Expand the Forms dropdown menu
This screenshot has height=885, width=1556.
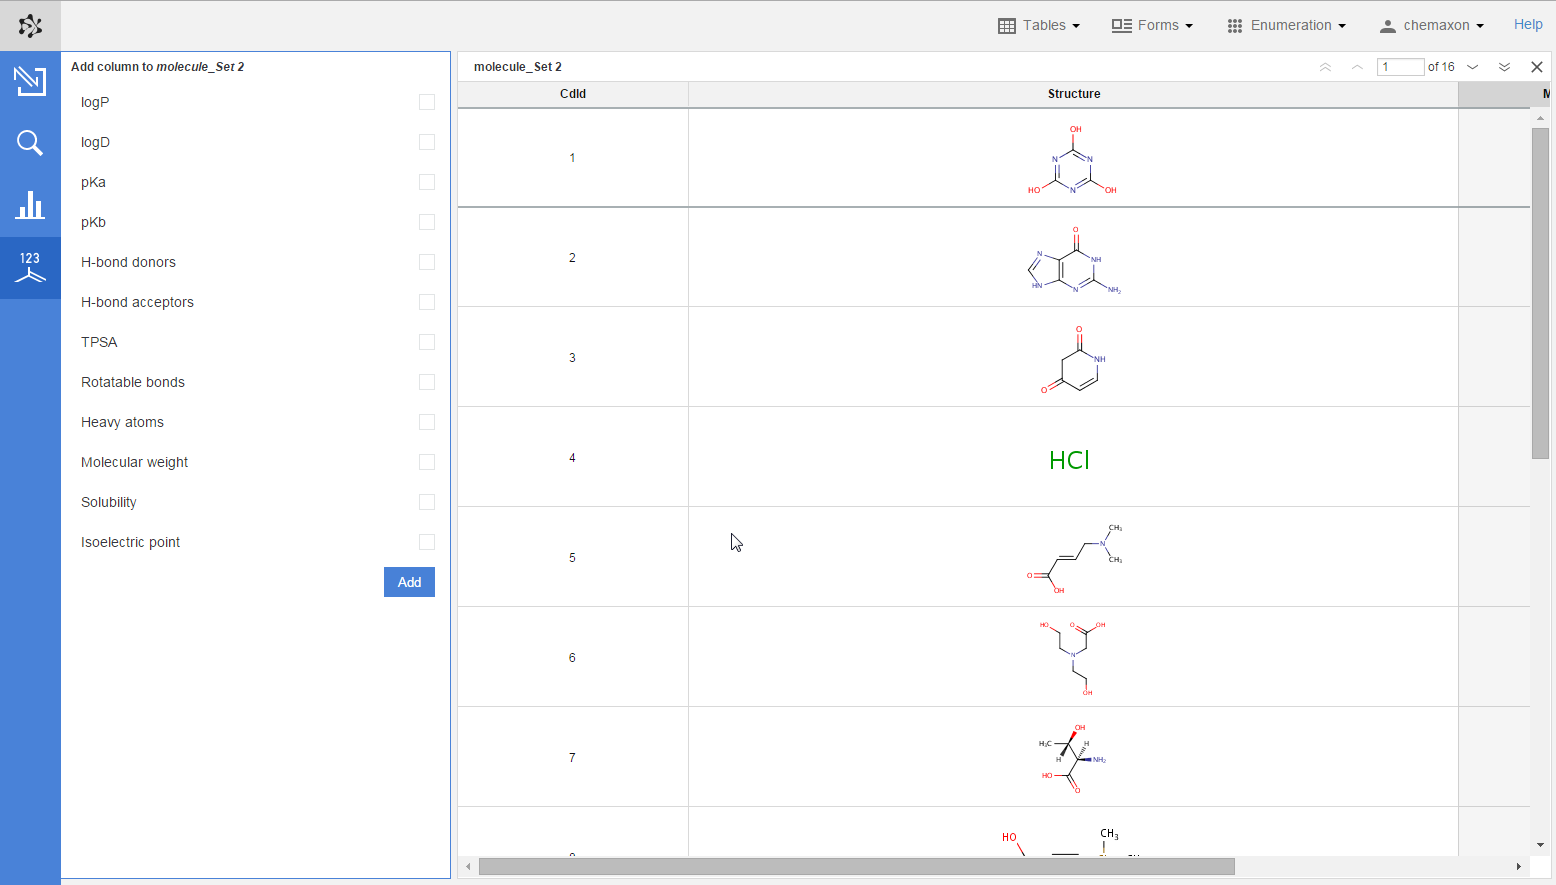click(x=1152, y=26)
